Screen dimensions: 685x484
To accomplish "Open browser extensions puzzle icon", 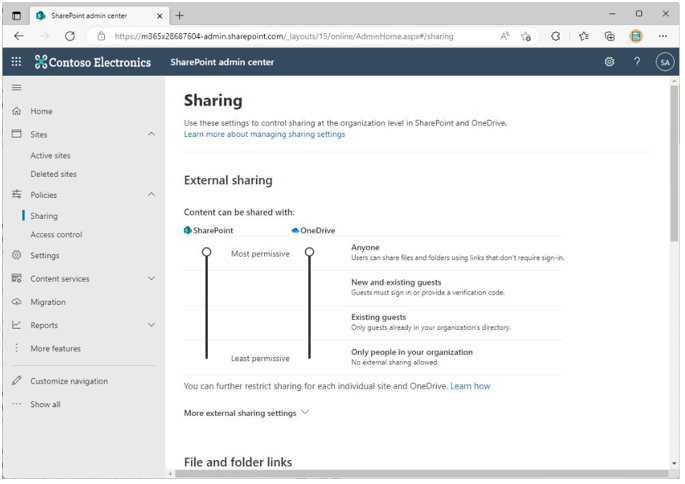I will pyautogui.click(x=555, y=36).
